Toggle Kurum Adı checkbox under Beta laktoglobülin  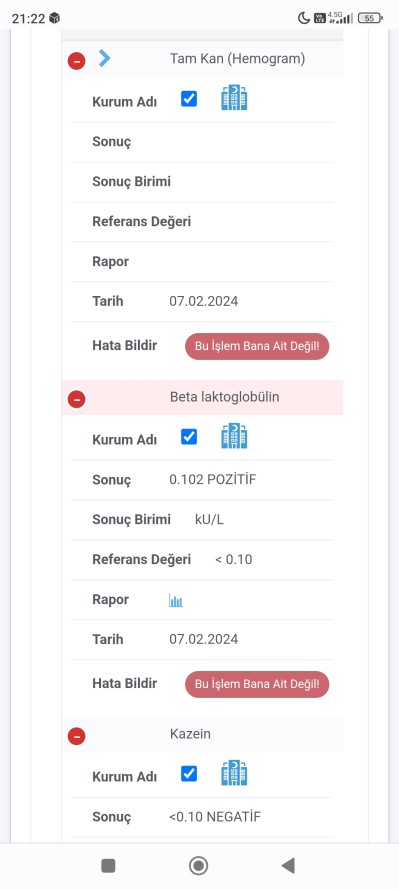189,437
